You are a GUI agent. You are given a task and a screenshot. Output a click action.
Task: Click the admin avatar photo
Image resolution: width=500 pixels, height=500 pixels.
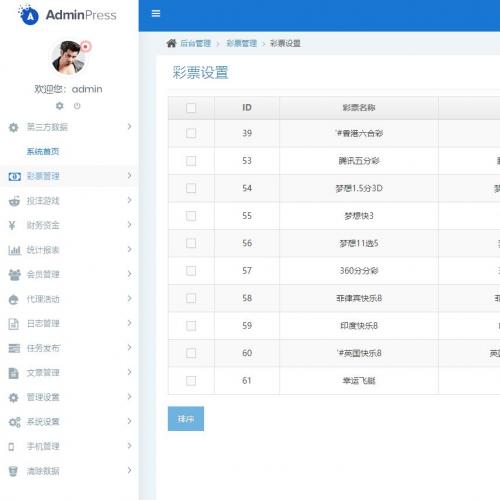pos(68,57)
